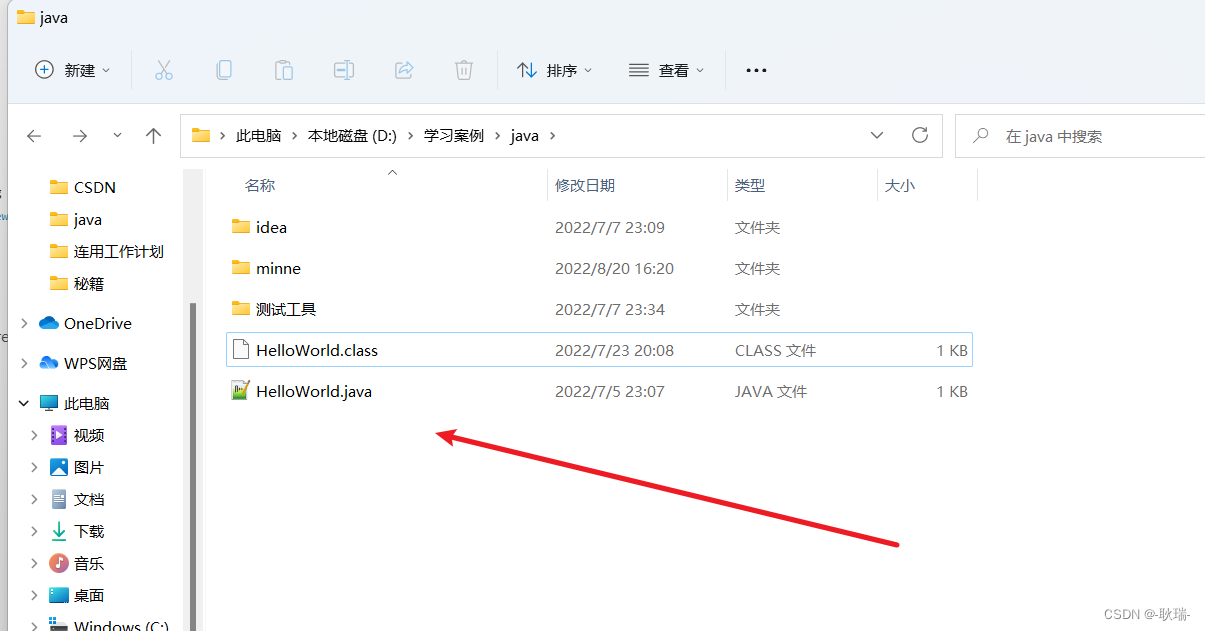Select 本地磁盘 (D:) in the breadcrumb
The width and height of the screenshot is (1205, 631).
353,136
